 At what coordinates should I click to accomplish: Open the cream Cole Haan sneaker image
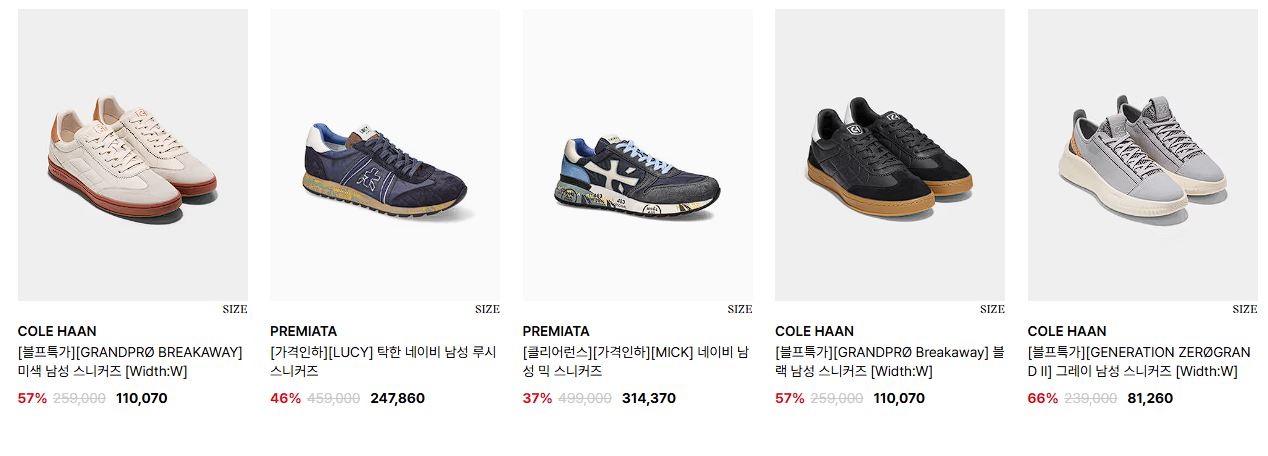pyautogui.click(x=133, y=155)
